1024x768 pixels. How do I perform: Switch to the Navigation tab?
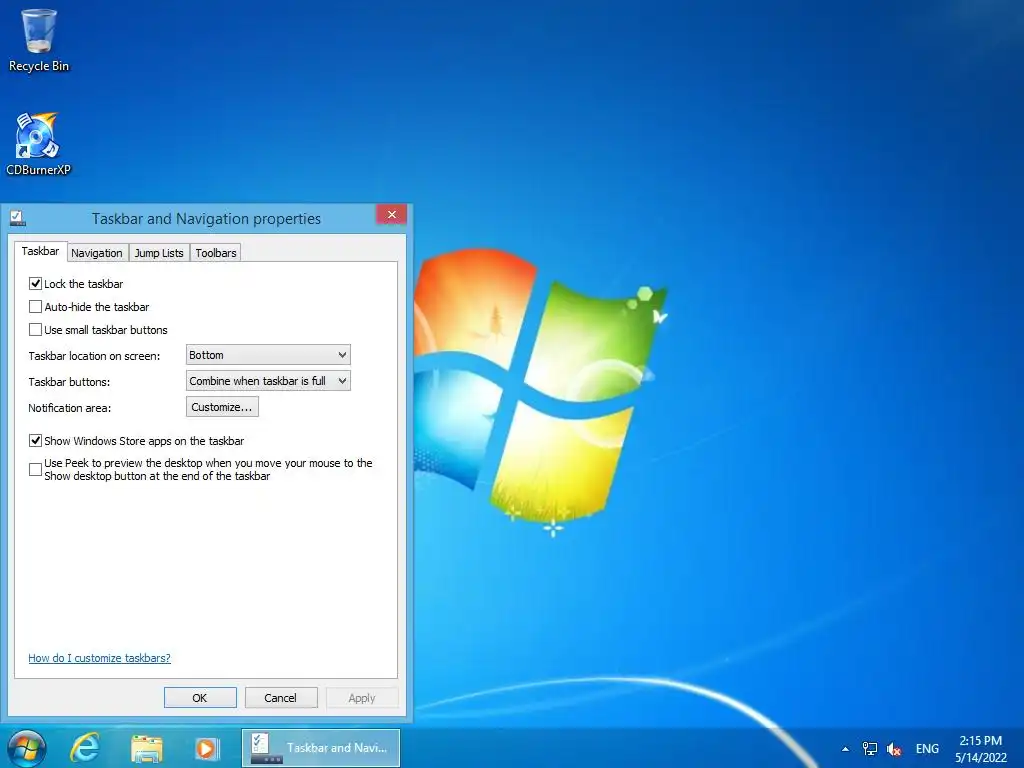(x=97, y=253)
